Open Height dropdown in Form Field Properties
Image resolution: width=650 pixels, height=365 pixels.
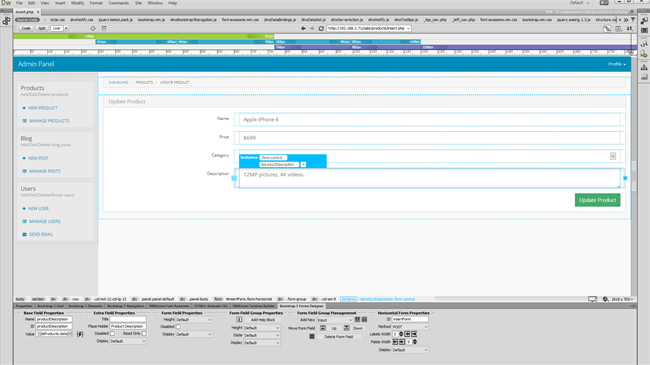194,320
